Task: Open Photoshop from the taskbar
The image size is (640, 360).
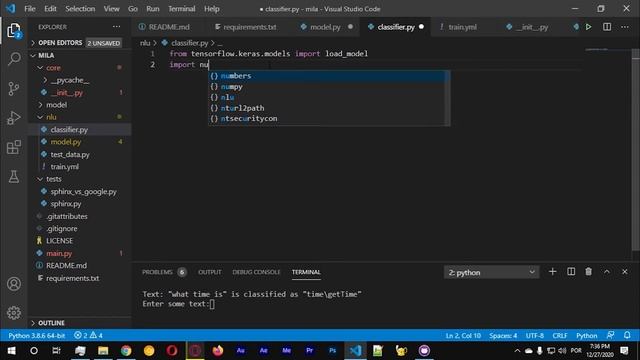Action: (x=332, y=351)
